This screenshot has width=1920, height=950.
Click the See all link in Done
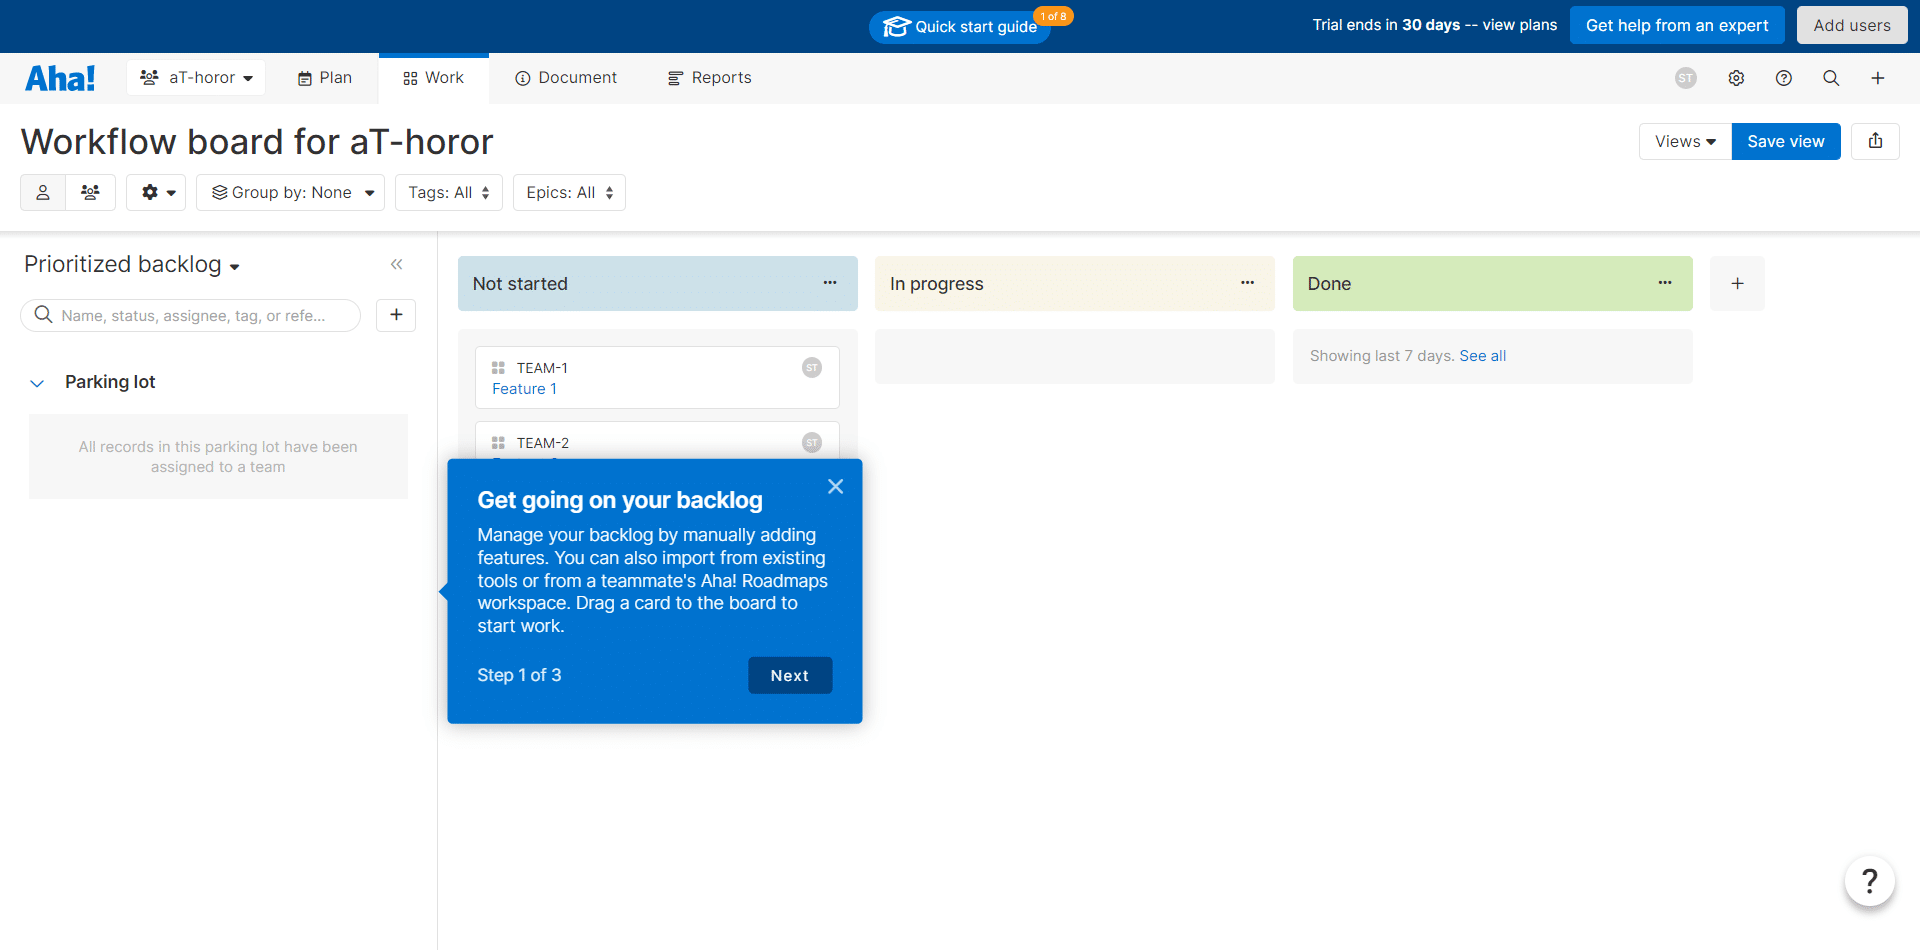tap(1482, 356)
